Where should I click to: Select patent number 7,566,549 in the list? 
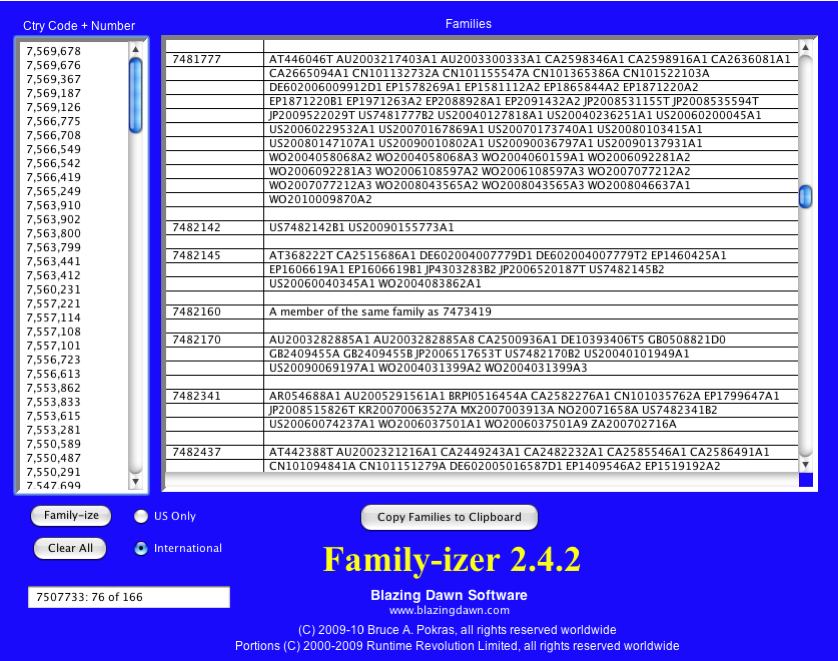pos(53,149)
